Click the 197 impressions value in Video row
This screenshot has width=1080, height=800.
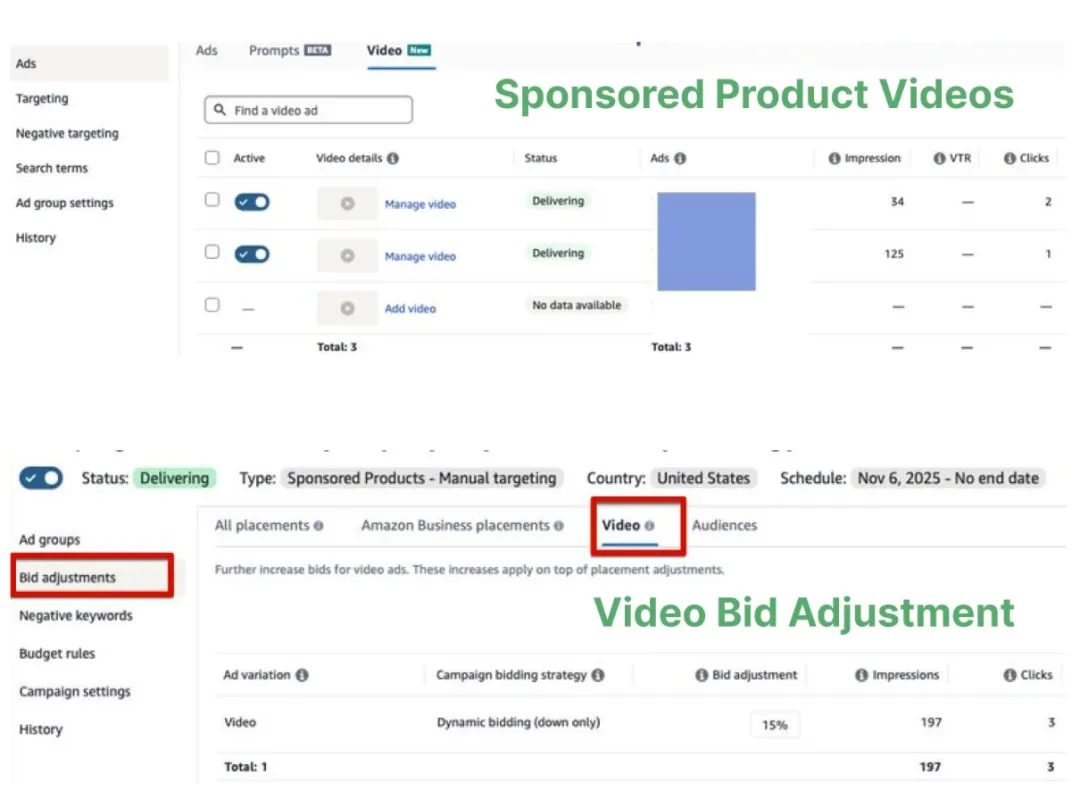(x=931, y=722)
